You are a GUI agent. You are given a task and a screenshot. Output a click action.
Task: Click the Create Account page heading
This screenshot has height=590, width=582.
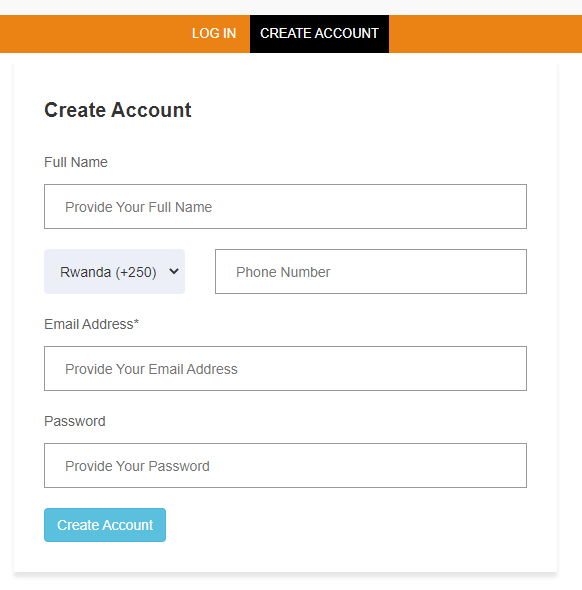point(118,110)
